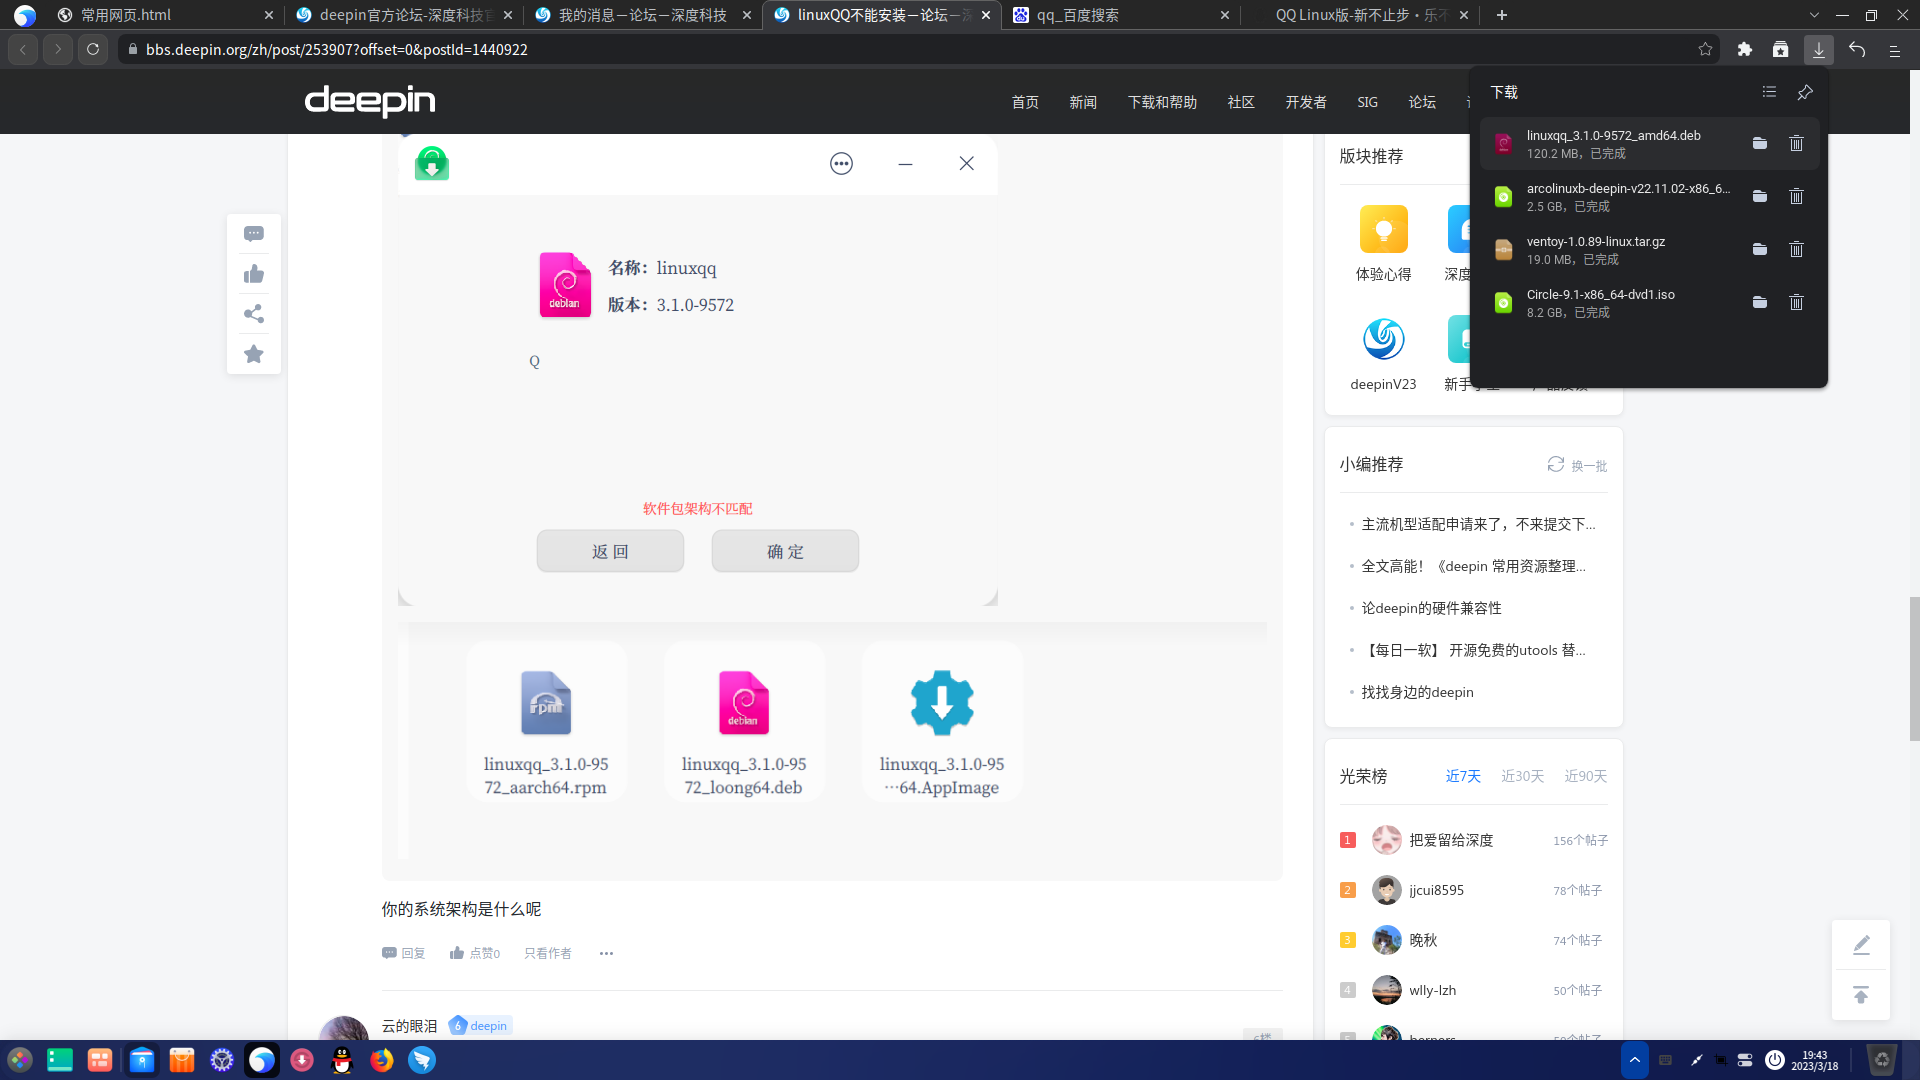Viewport: 1920px width, 1080px height.
Task: Switch to the 近30天 ranking tab
Action: (1522, 776)
